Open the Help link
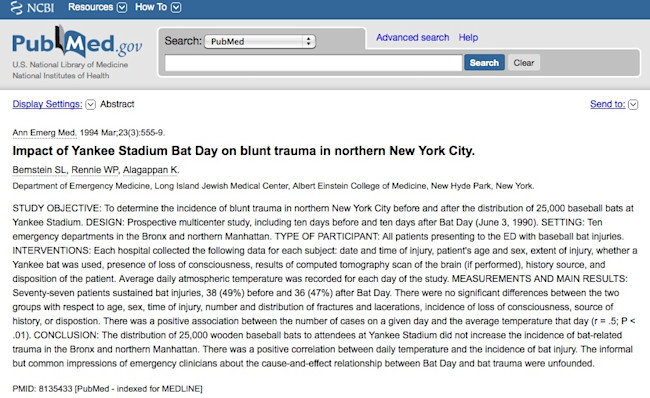Image resolution: width=650 pixels, height=398 pixels. point(468,37)
